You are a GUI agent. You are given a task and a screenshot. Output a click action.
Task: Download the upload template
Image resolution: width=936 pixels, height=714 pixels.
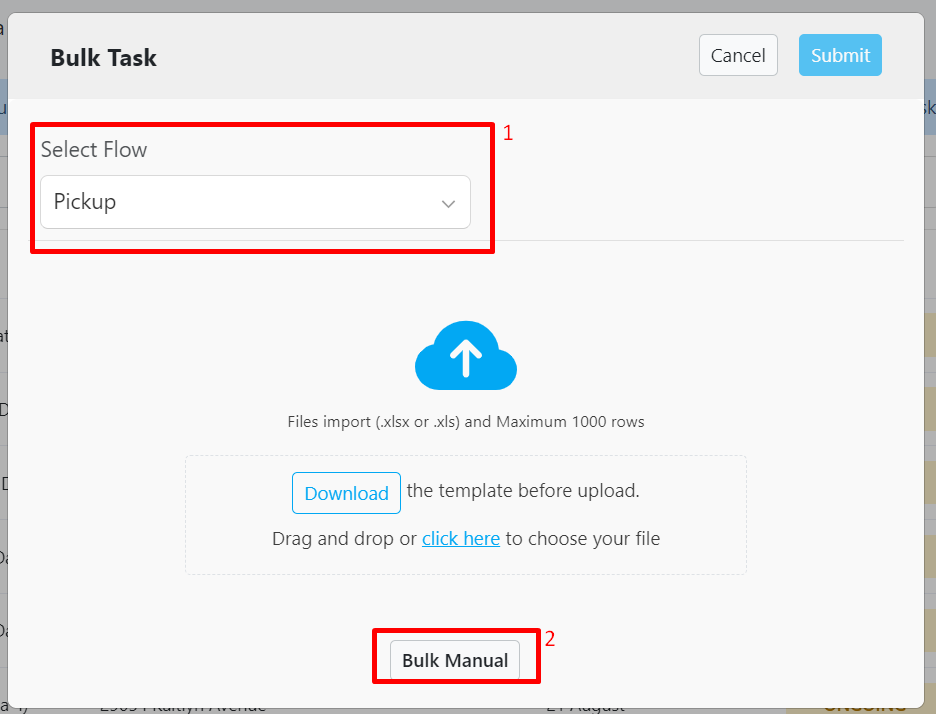[x=346, y=493]
